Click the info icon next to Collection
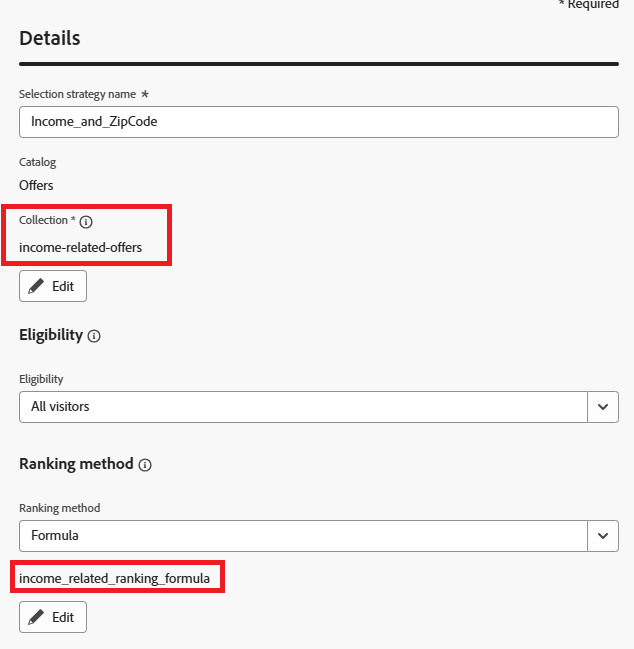The height and width of the screenshot is (649, 634). coord(86,221)
